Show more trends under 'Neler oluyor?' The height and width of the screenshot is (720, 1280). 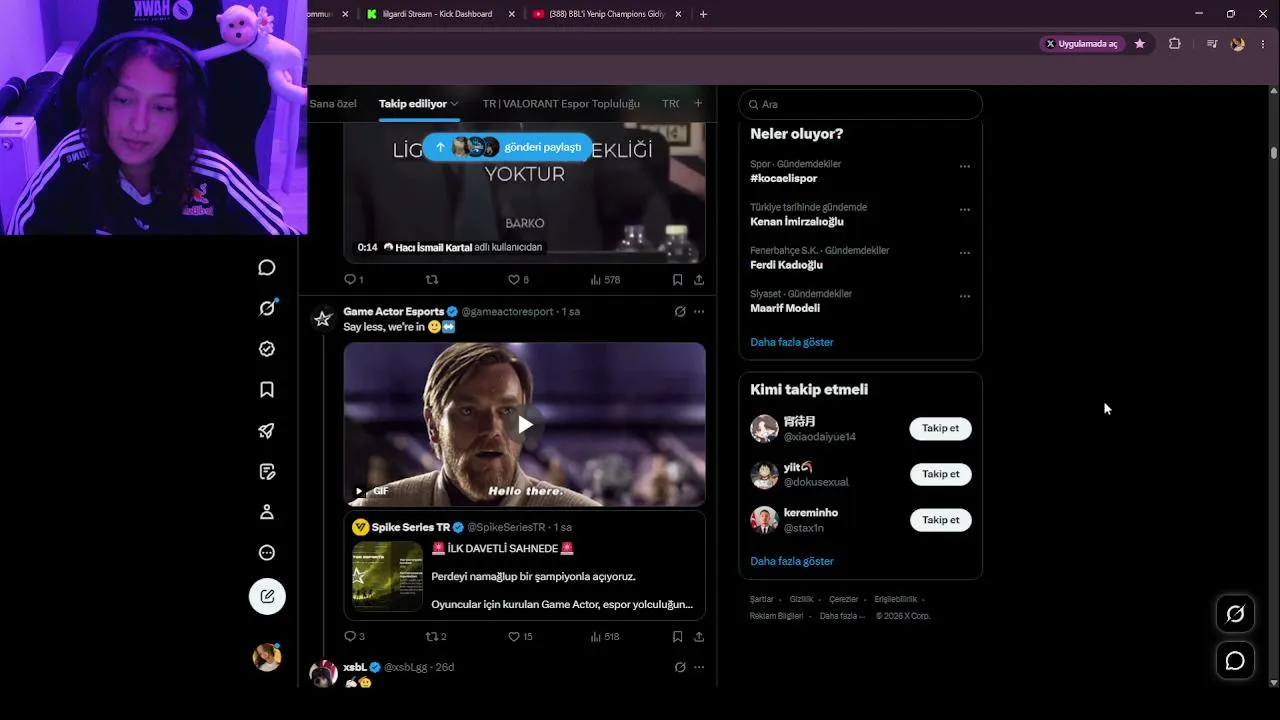point(792,342)
